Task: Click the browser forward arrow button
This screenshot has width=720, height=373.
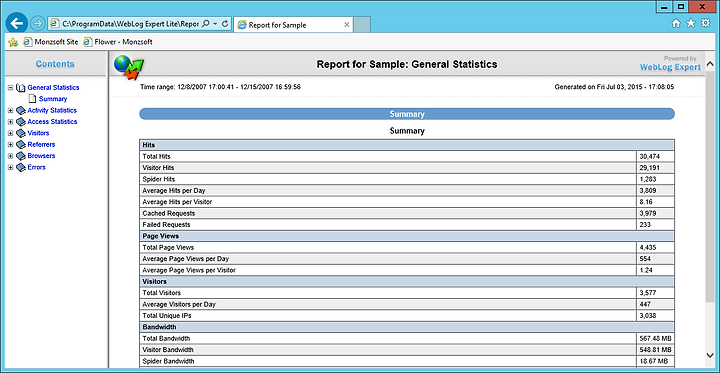Action: pyautogui.click(x=38, y=23)
